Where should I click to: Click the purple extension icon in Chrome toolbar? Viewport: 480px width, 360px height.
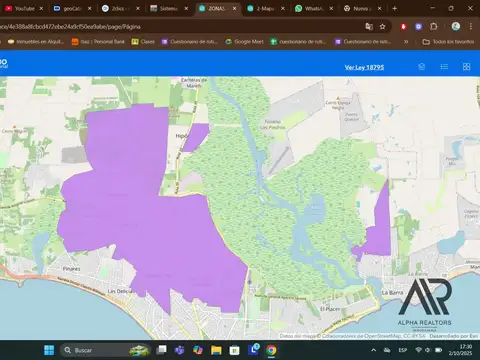(419, 26)
